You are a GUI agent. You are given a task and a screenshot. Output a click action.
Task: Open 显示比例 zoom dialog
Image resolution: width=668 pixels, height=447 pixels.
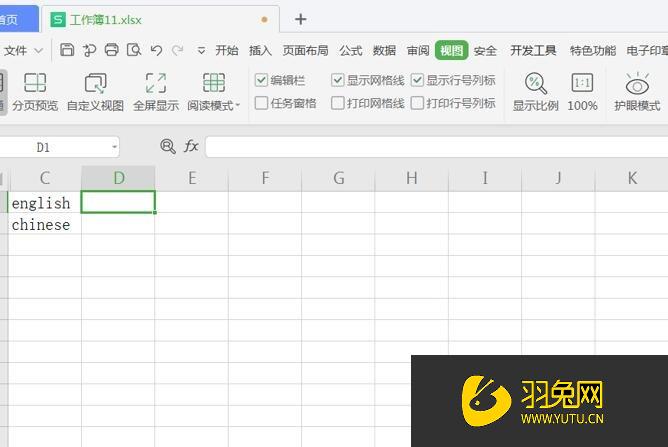[536, 92]
